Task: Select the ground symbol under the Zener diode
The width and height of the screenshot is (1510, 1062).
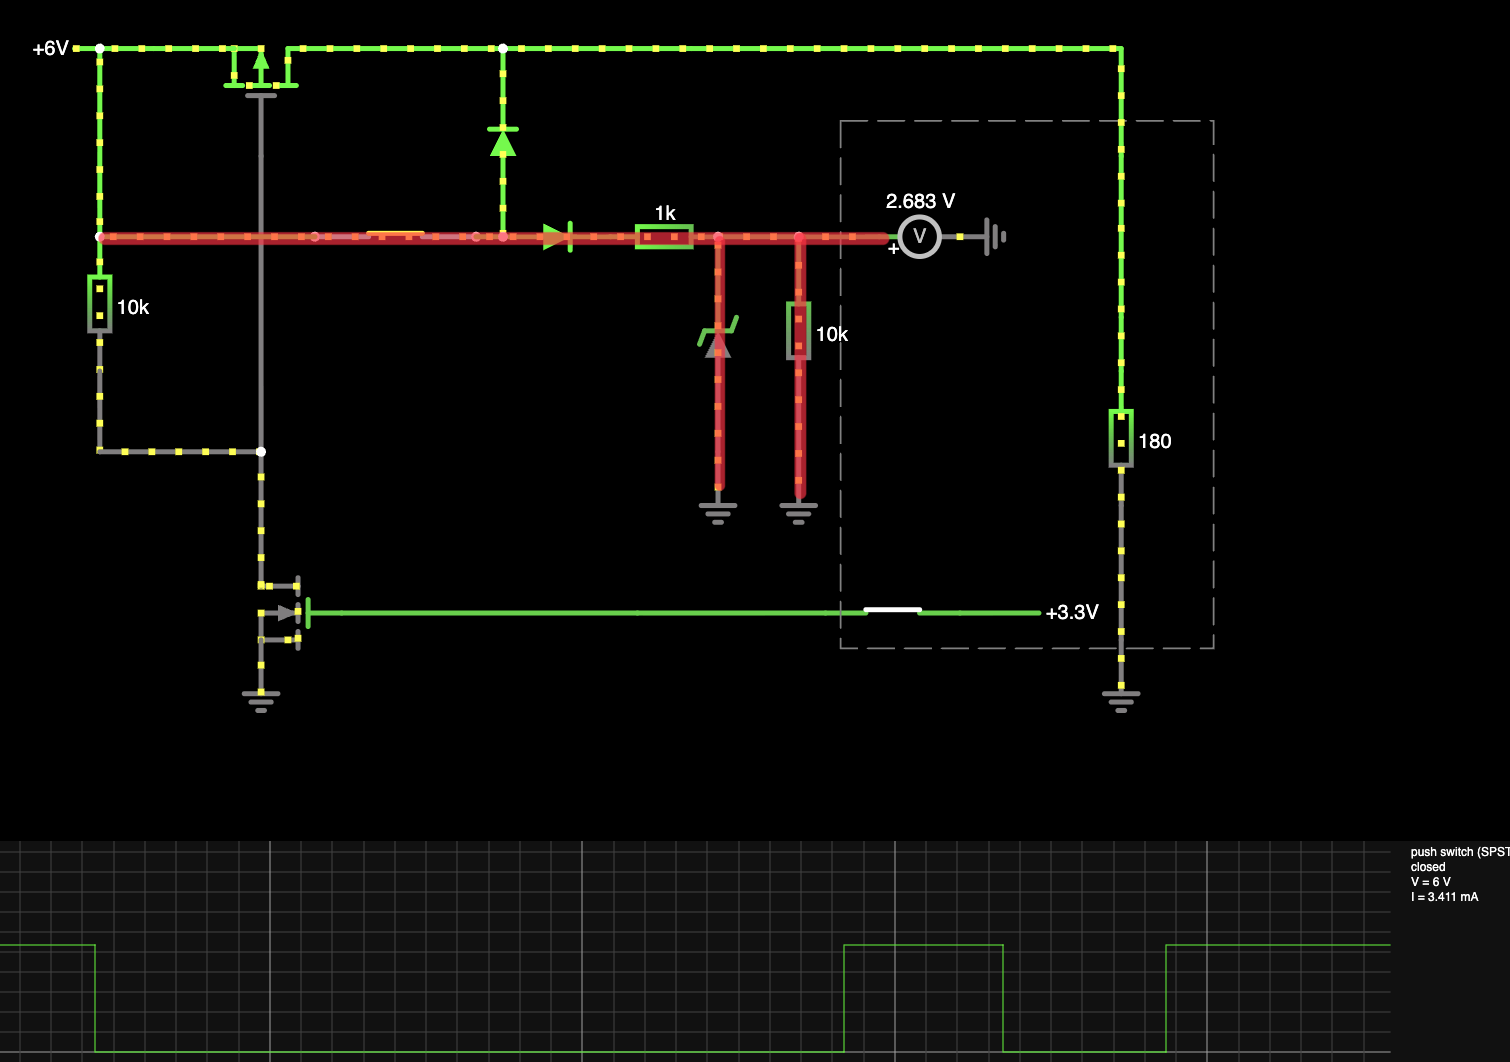Action: 718,512
